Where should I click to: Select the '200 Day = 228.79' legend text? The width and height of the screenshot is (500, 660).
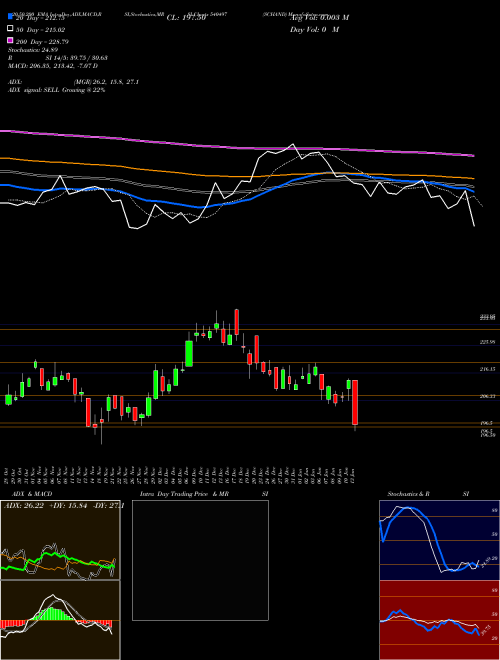click(x=43, y=42)
